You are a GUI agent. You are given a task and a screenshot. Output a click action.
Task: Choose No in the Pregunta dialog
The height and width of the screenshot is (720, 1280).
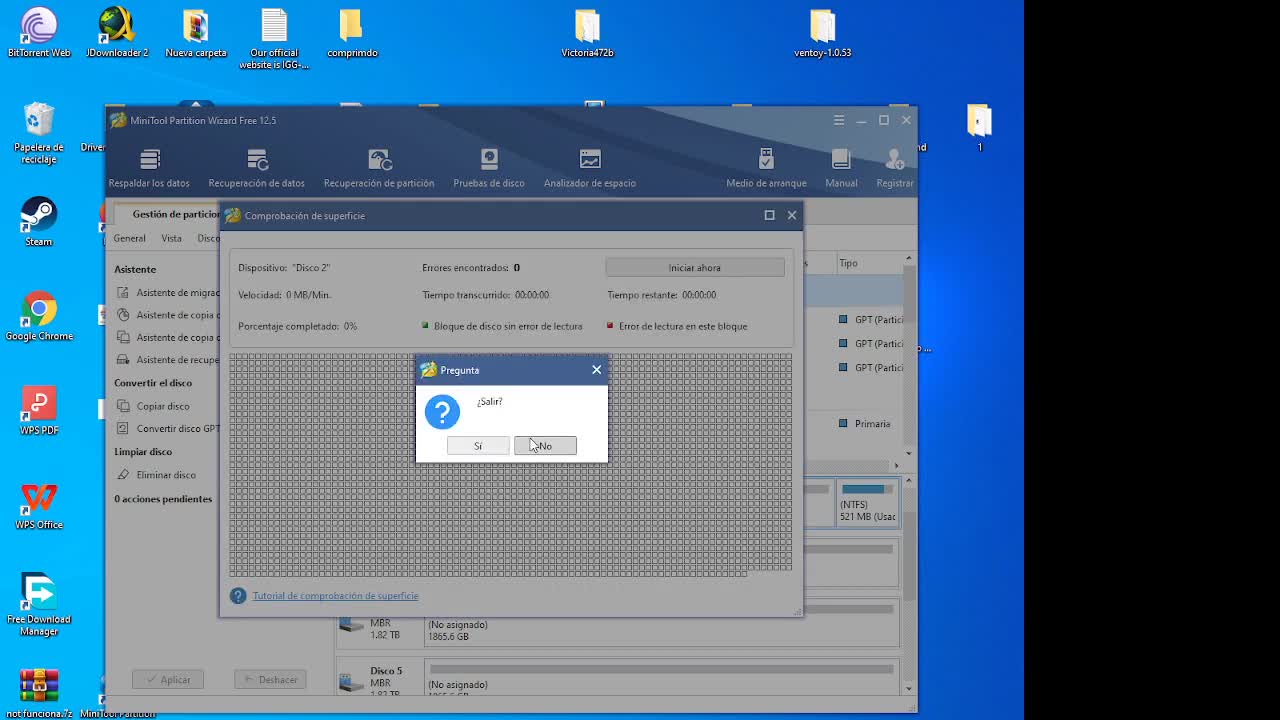(545, 446)
